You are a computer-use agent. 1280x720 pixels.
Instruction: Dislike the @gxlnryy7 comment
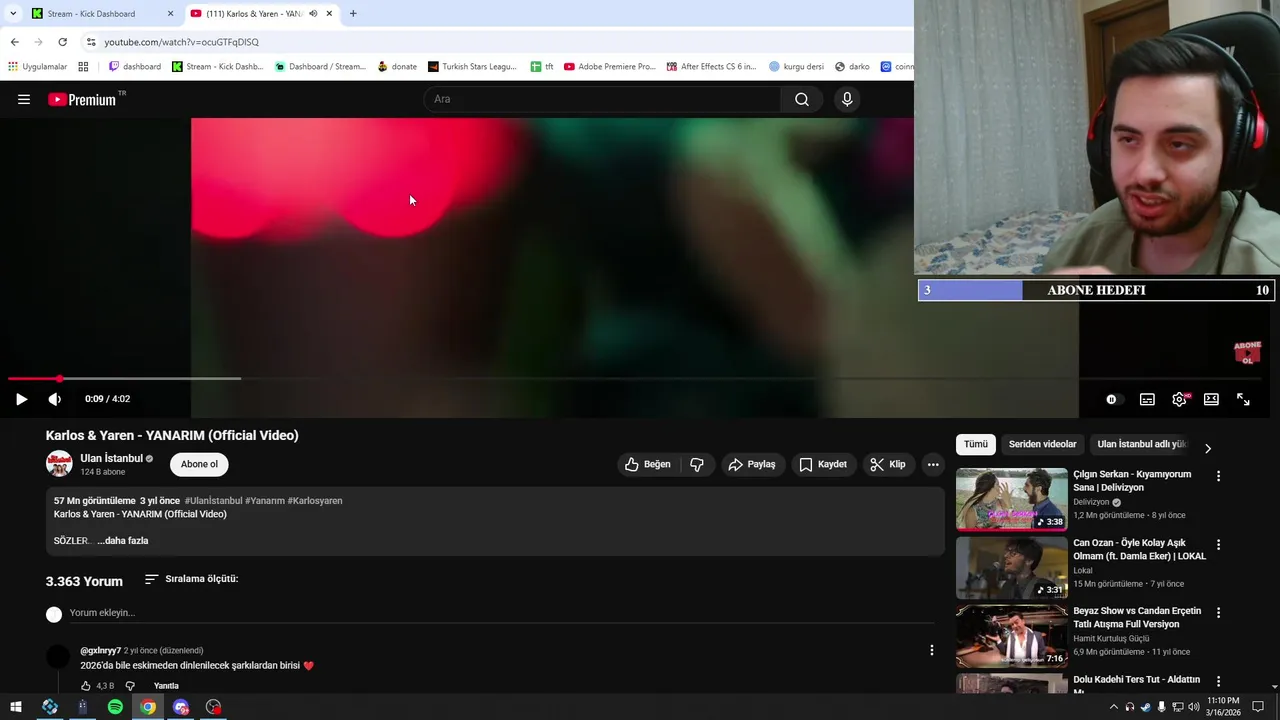tap(130, 686)
